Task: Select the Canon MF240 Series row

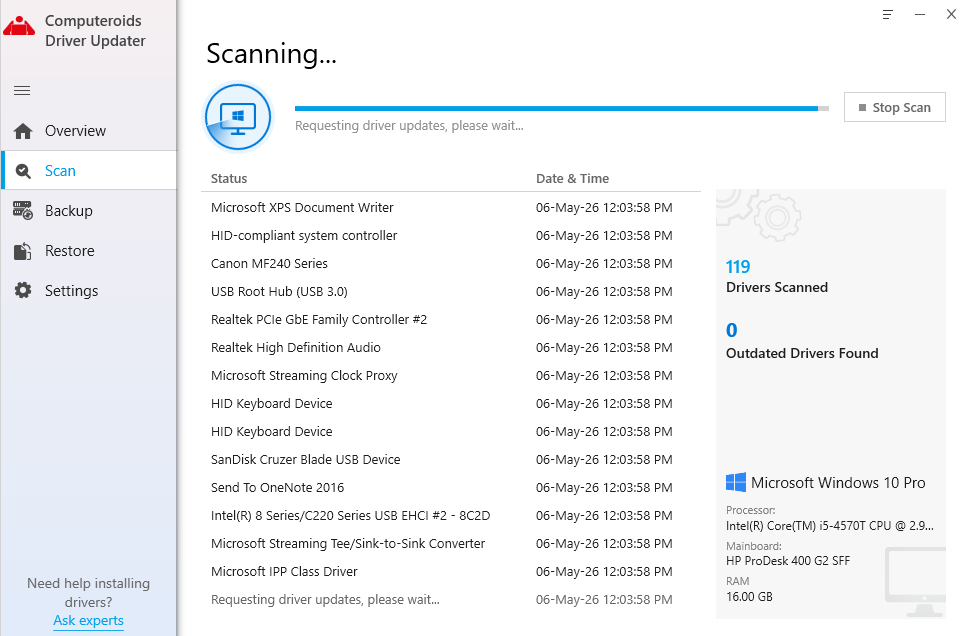Action: point(451,264)
